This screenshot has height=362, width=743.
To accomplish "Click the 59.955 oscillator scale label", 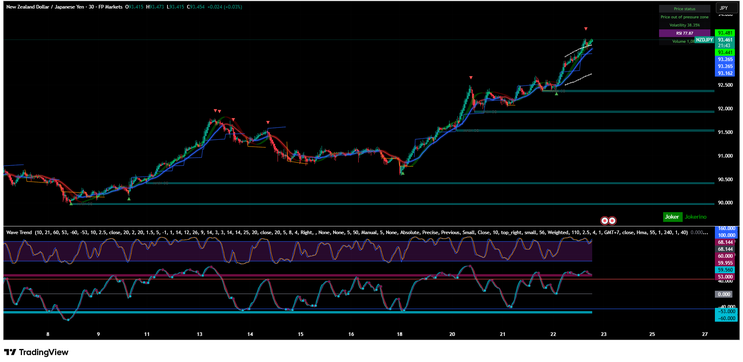I will [x=725, y=262].
